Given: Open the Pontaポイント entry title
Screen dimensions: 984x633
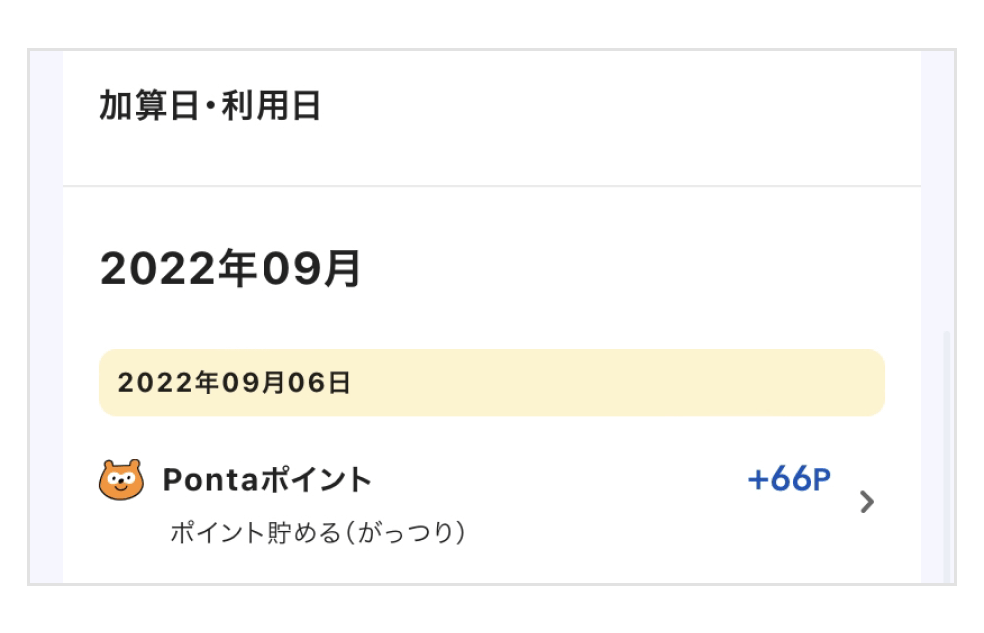Looking at the screenshot, I should coord(267,481).
